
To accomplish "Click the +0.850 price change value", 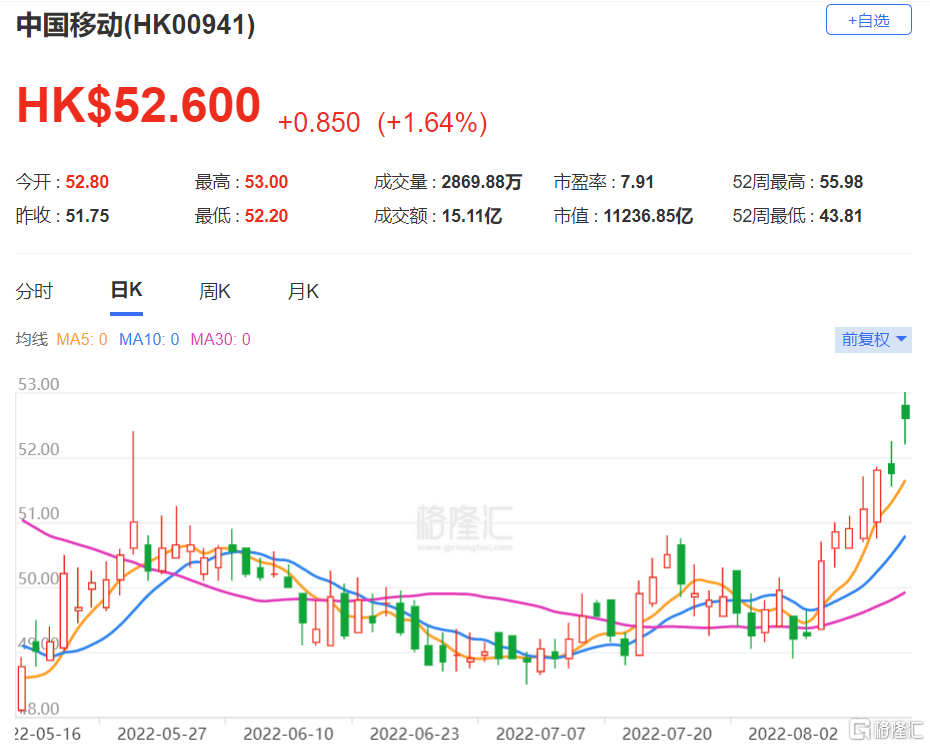I will pyautogui.click(x=319, y=123).
